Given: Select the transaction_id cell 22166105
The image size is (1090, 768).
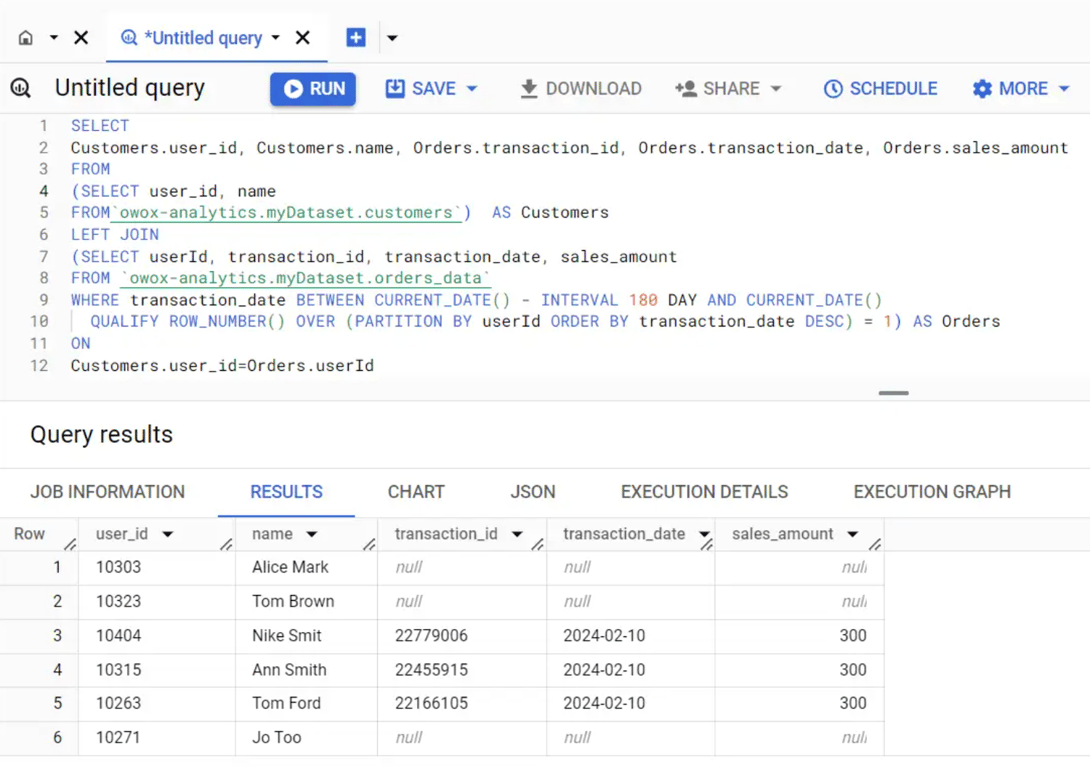Looking at the screenshot, I should [462, 703].
